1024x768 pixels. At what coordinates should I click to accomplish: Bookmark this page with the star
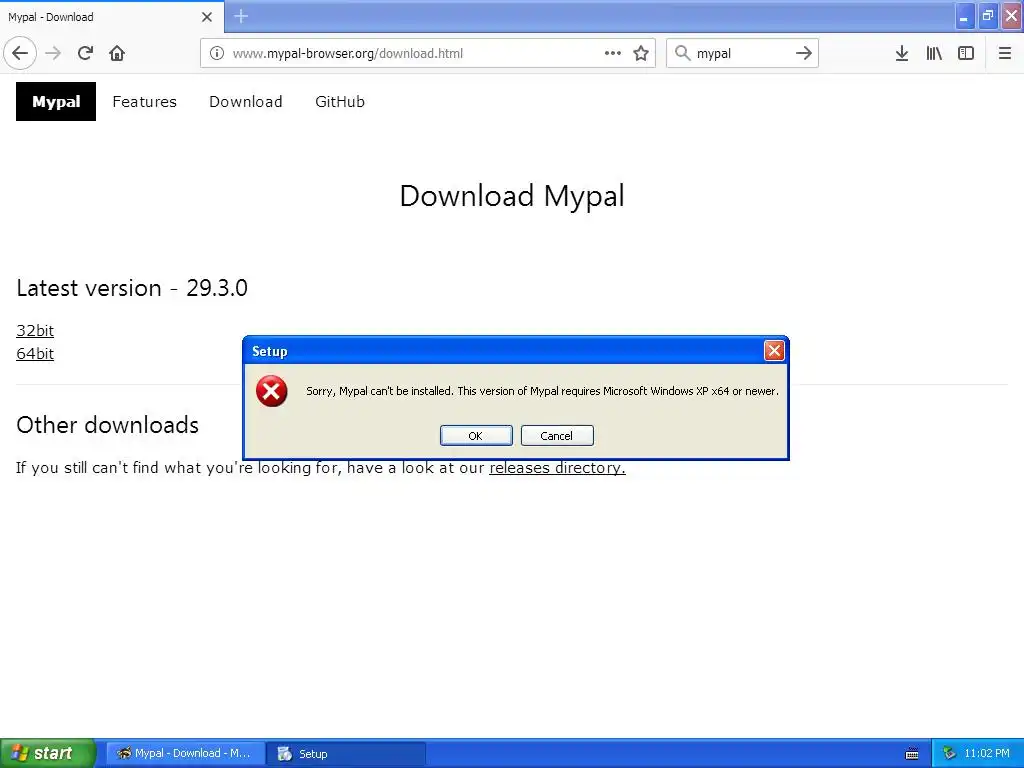641,53
